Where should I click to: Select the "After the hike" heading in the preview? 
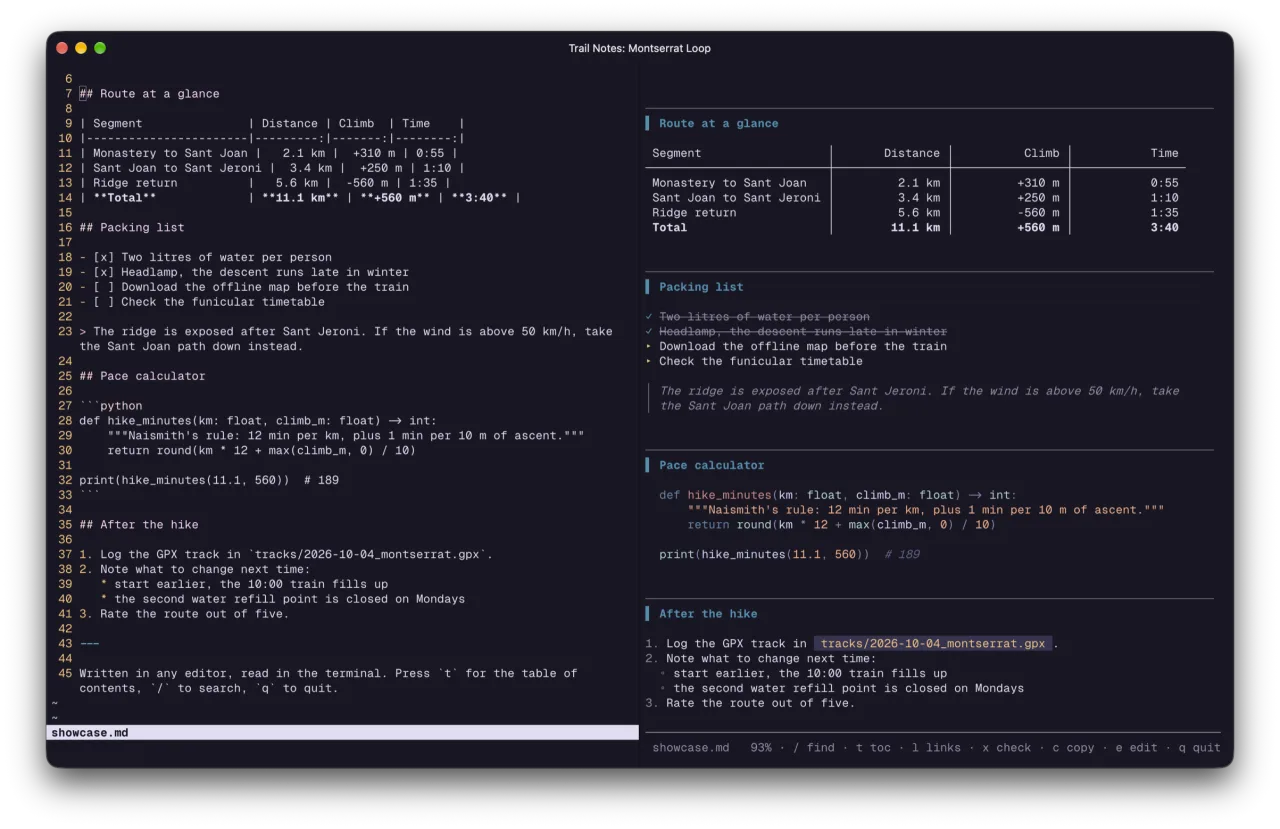click(708, 614)
